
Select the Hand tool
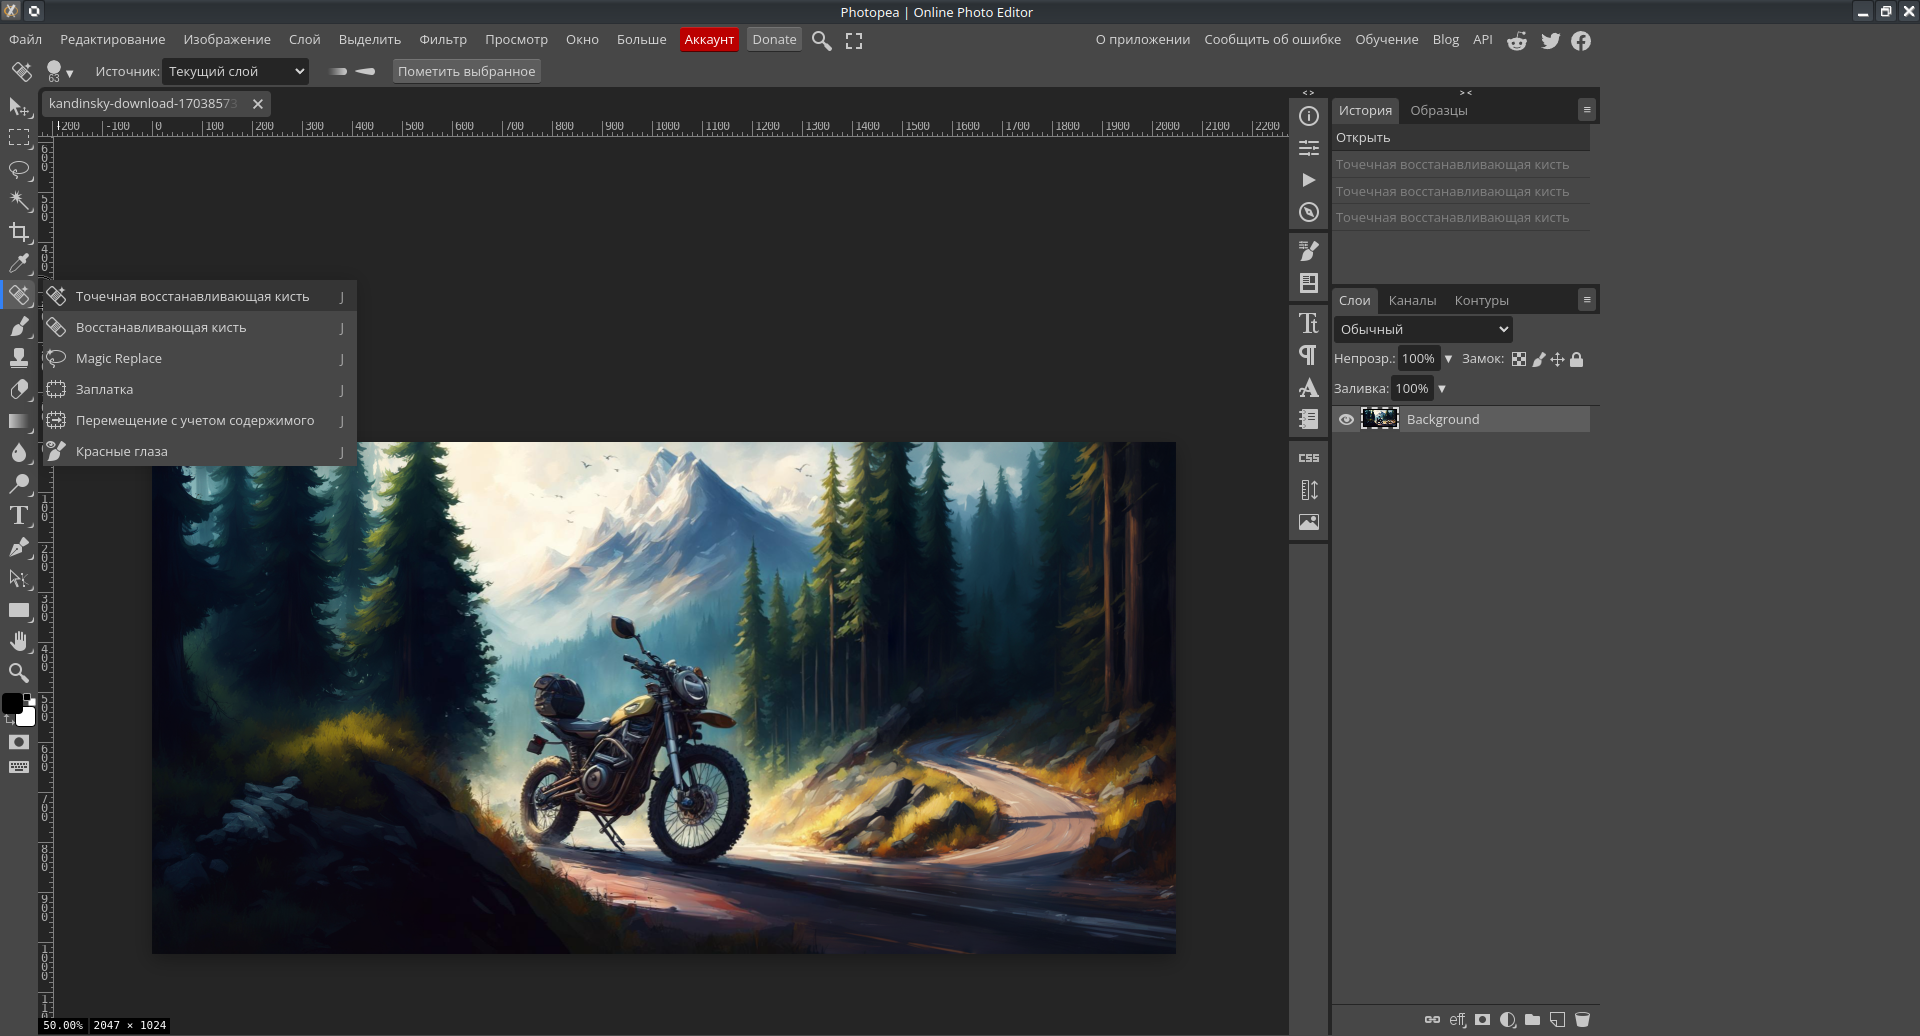[19, 641]
